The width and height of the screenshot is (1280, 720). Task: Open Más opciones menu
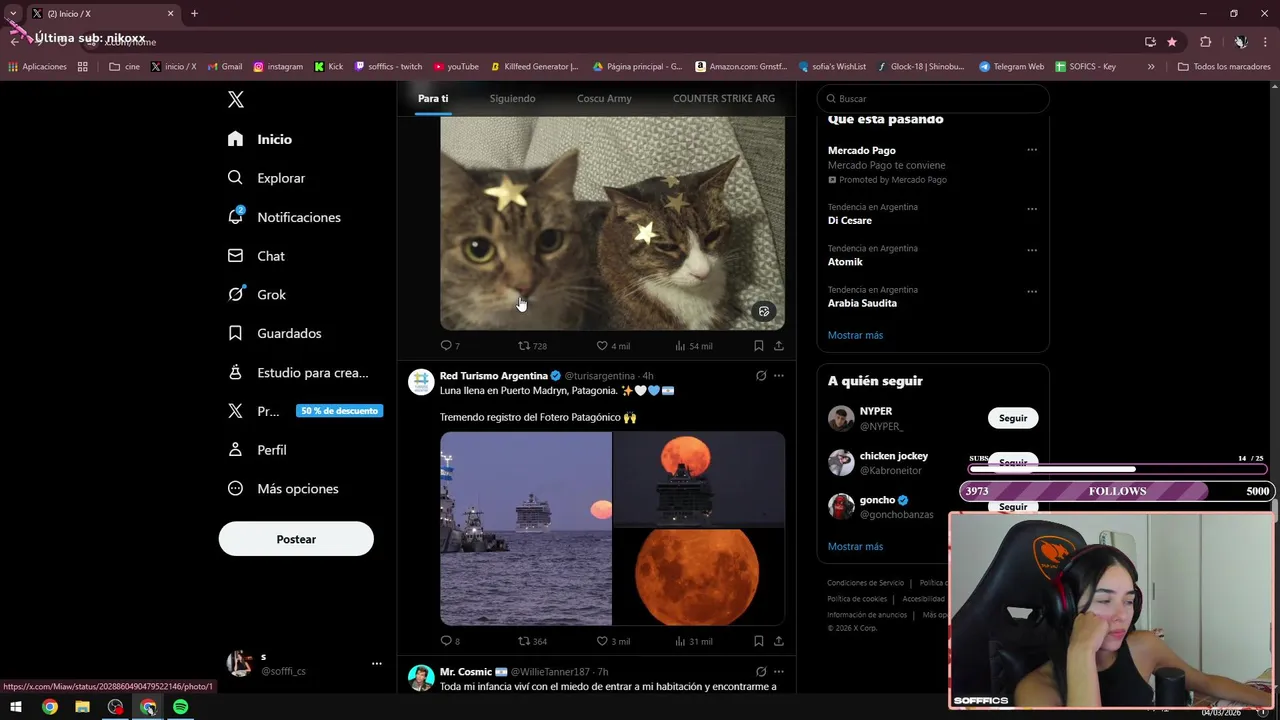point(283,489)
